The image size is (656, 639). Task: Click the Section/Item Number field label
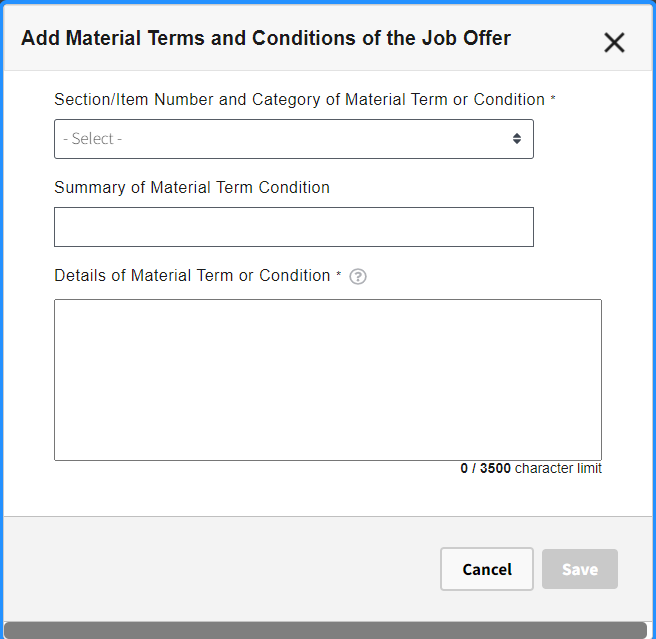(x=299, y=99)
